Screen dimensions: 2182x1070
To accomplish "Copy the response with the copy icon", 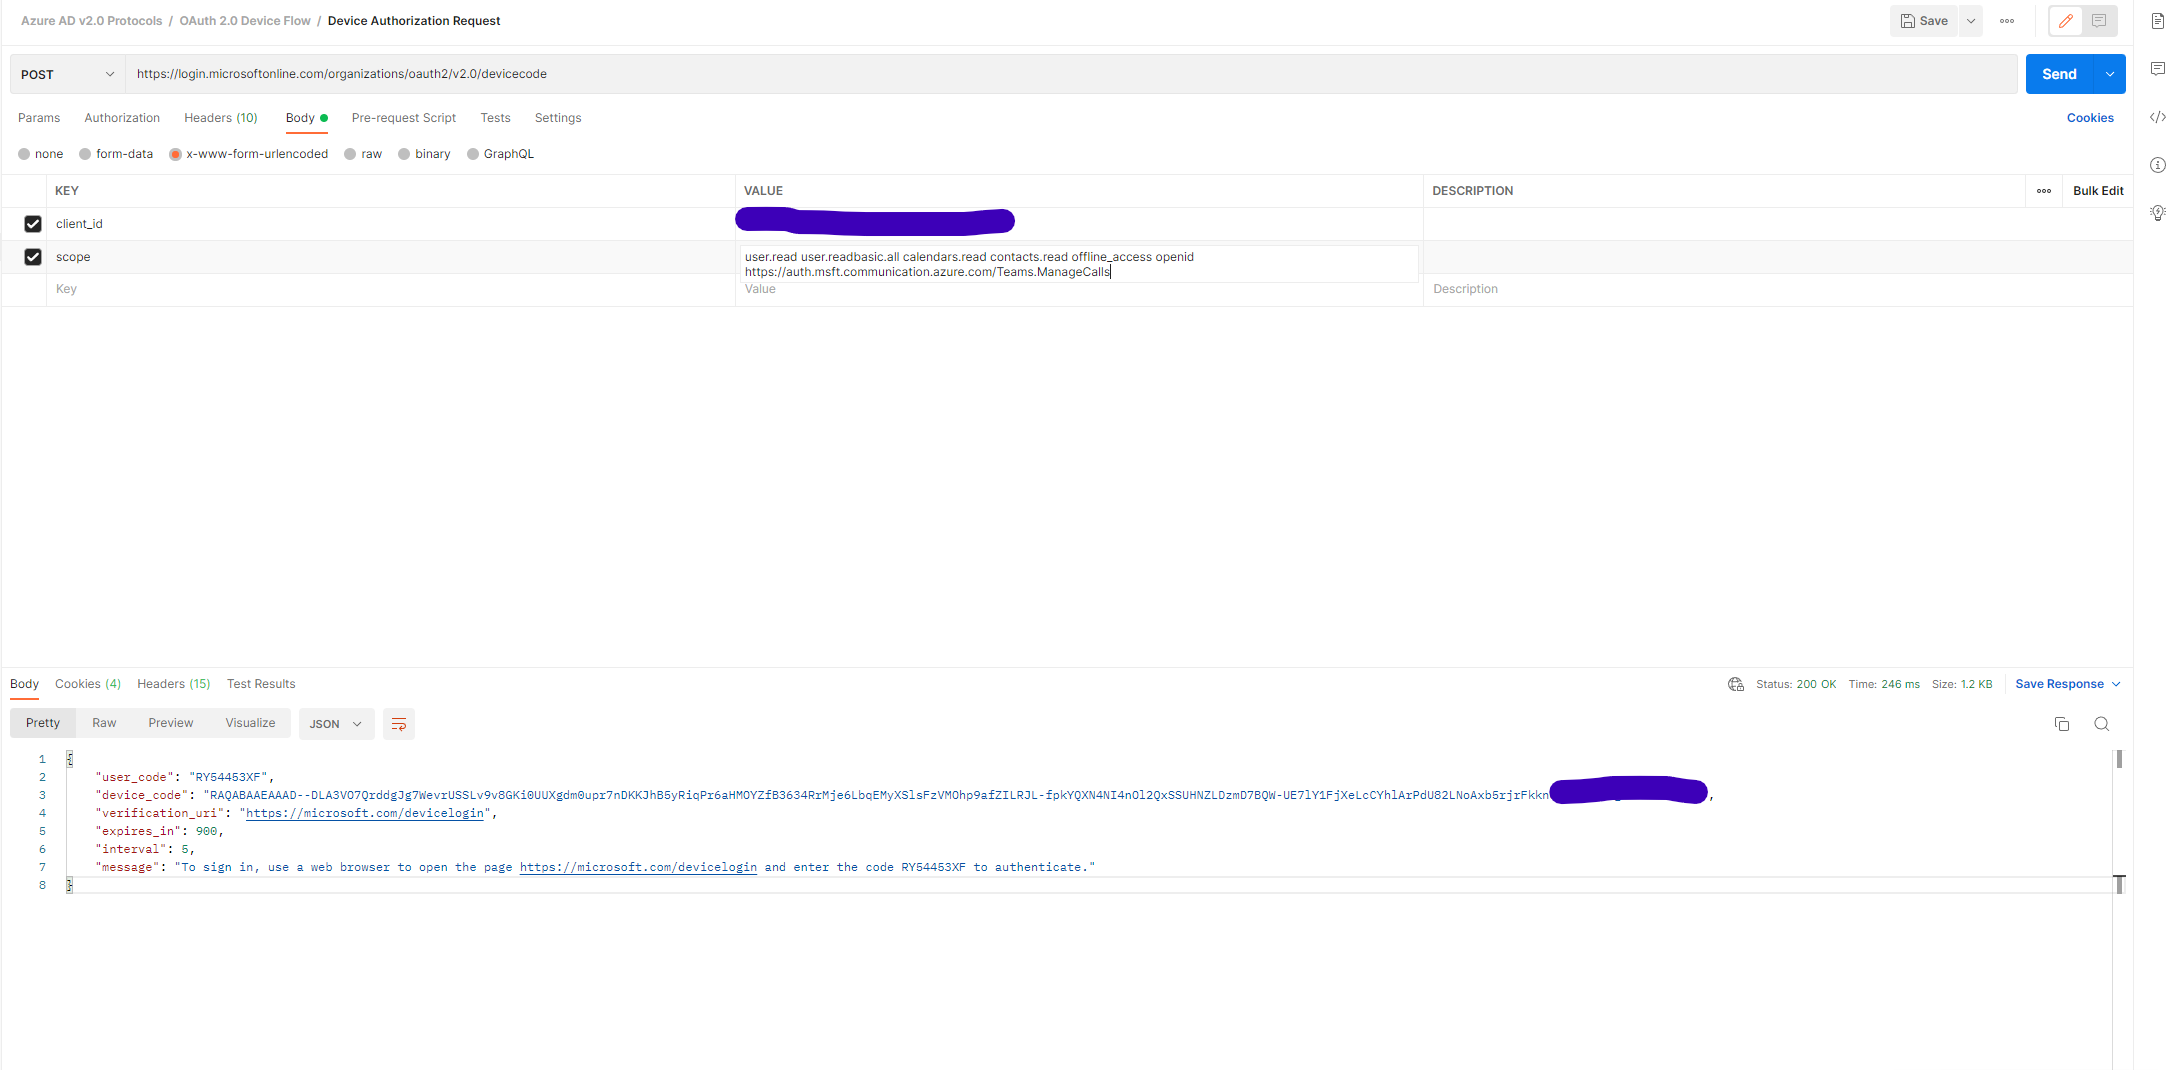I will 2062,724.
